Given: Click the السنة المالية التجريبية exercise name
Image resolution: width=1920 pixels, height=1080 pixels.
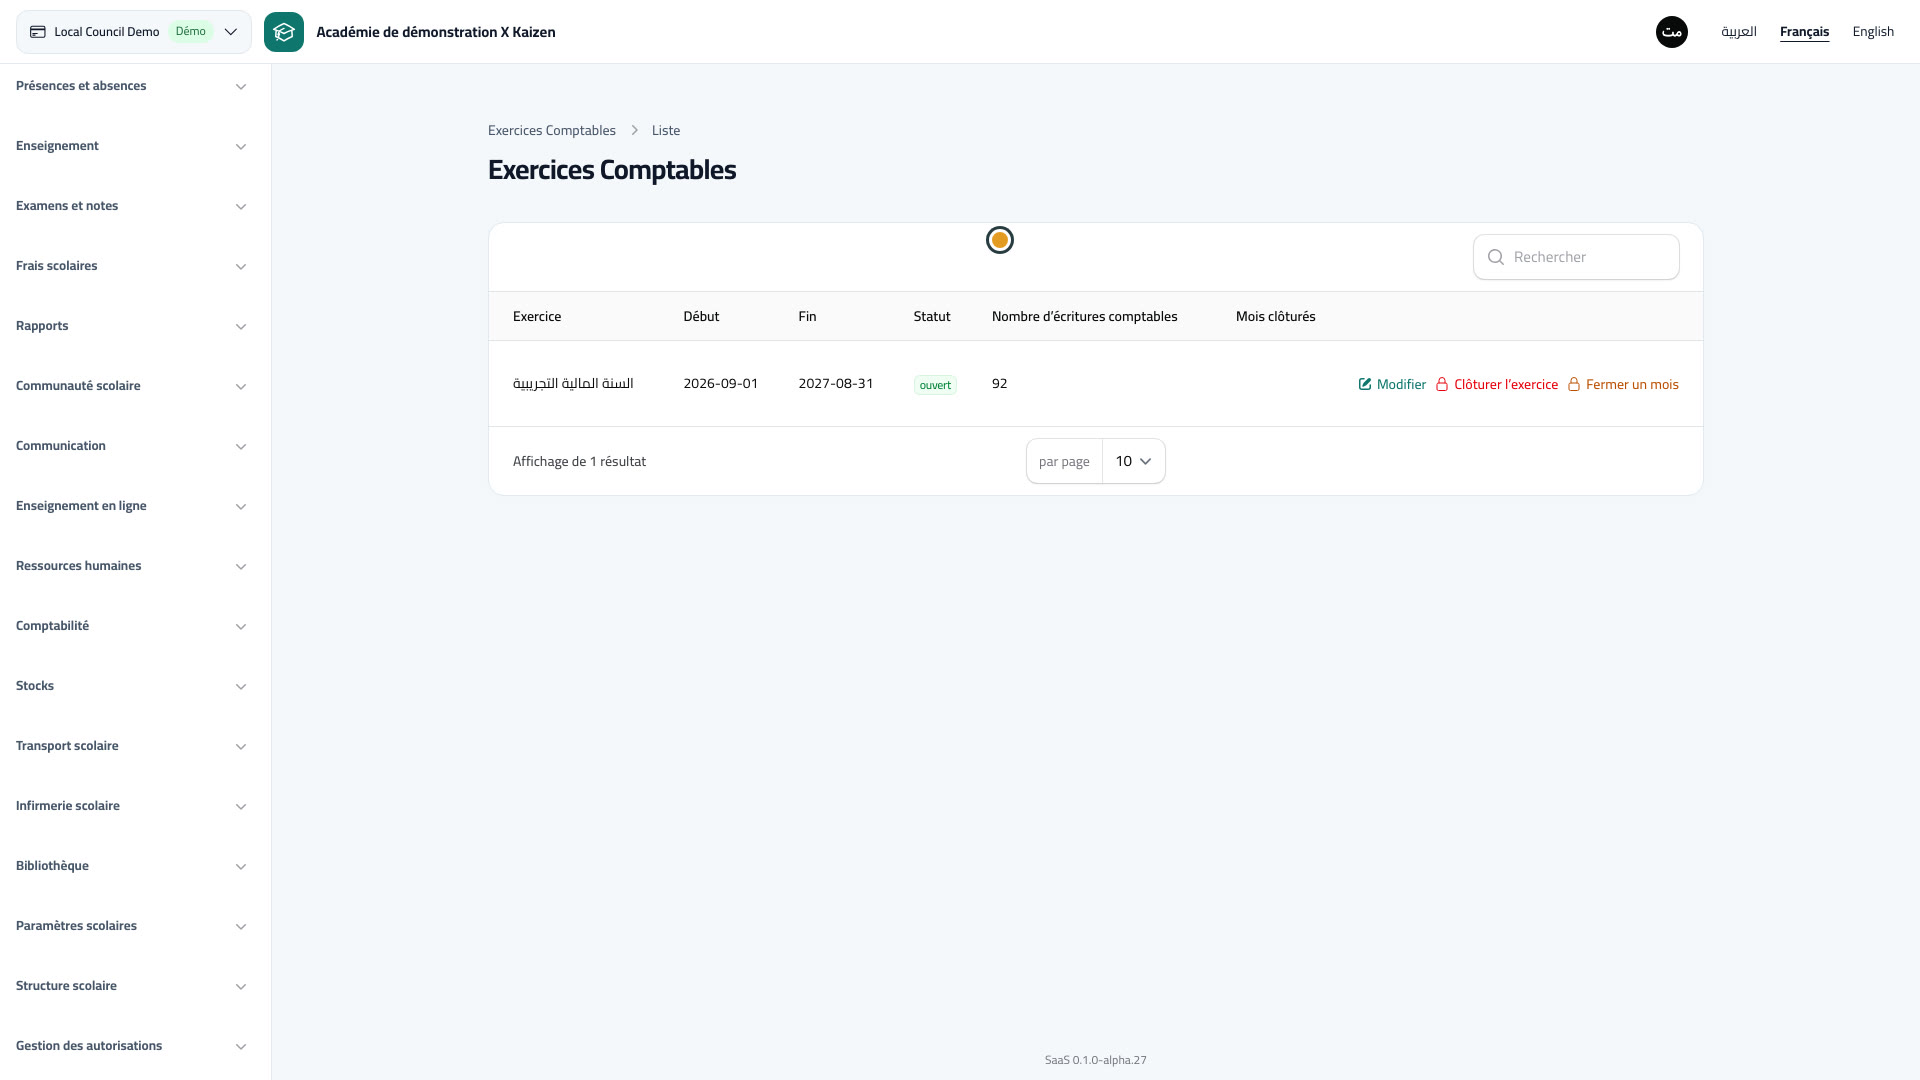Looking at the screenshot, I should 573,383.
